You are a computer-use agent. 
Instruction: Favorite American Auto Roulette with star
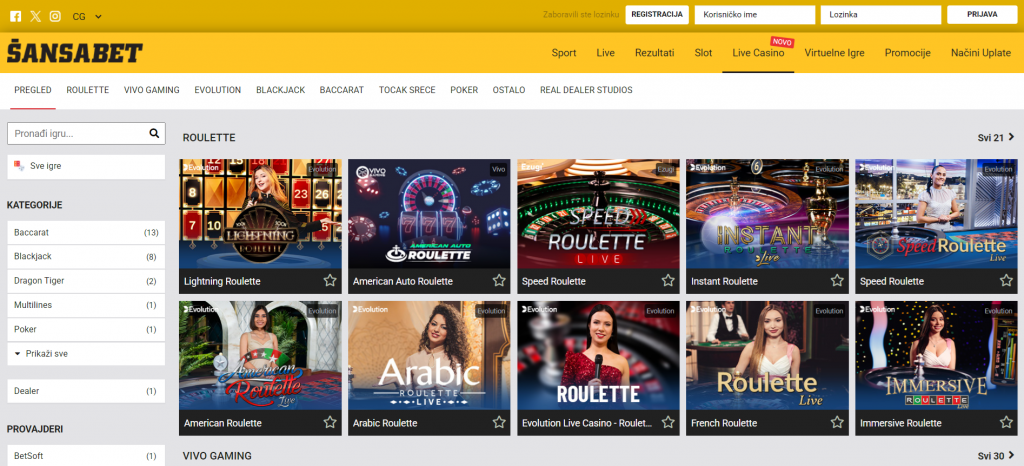499,281
